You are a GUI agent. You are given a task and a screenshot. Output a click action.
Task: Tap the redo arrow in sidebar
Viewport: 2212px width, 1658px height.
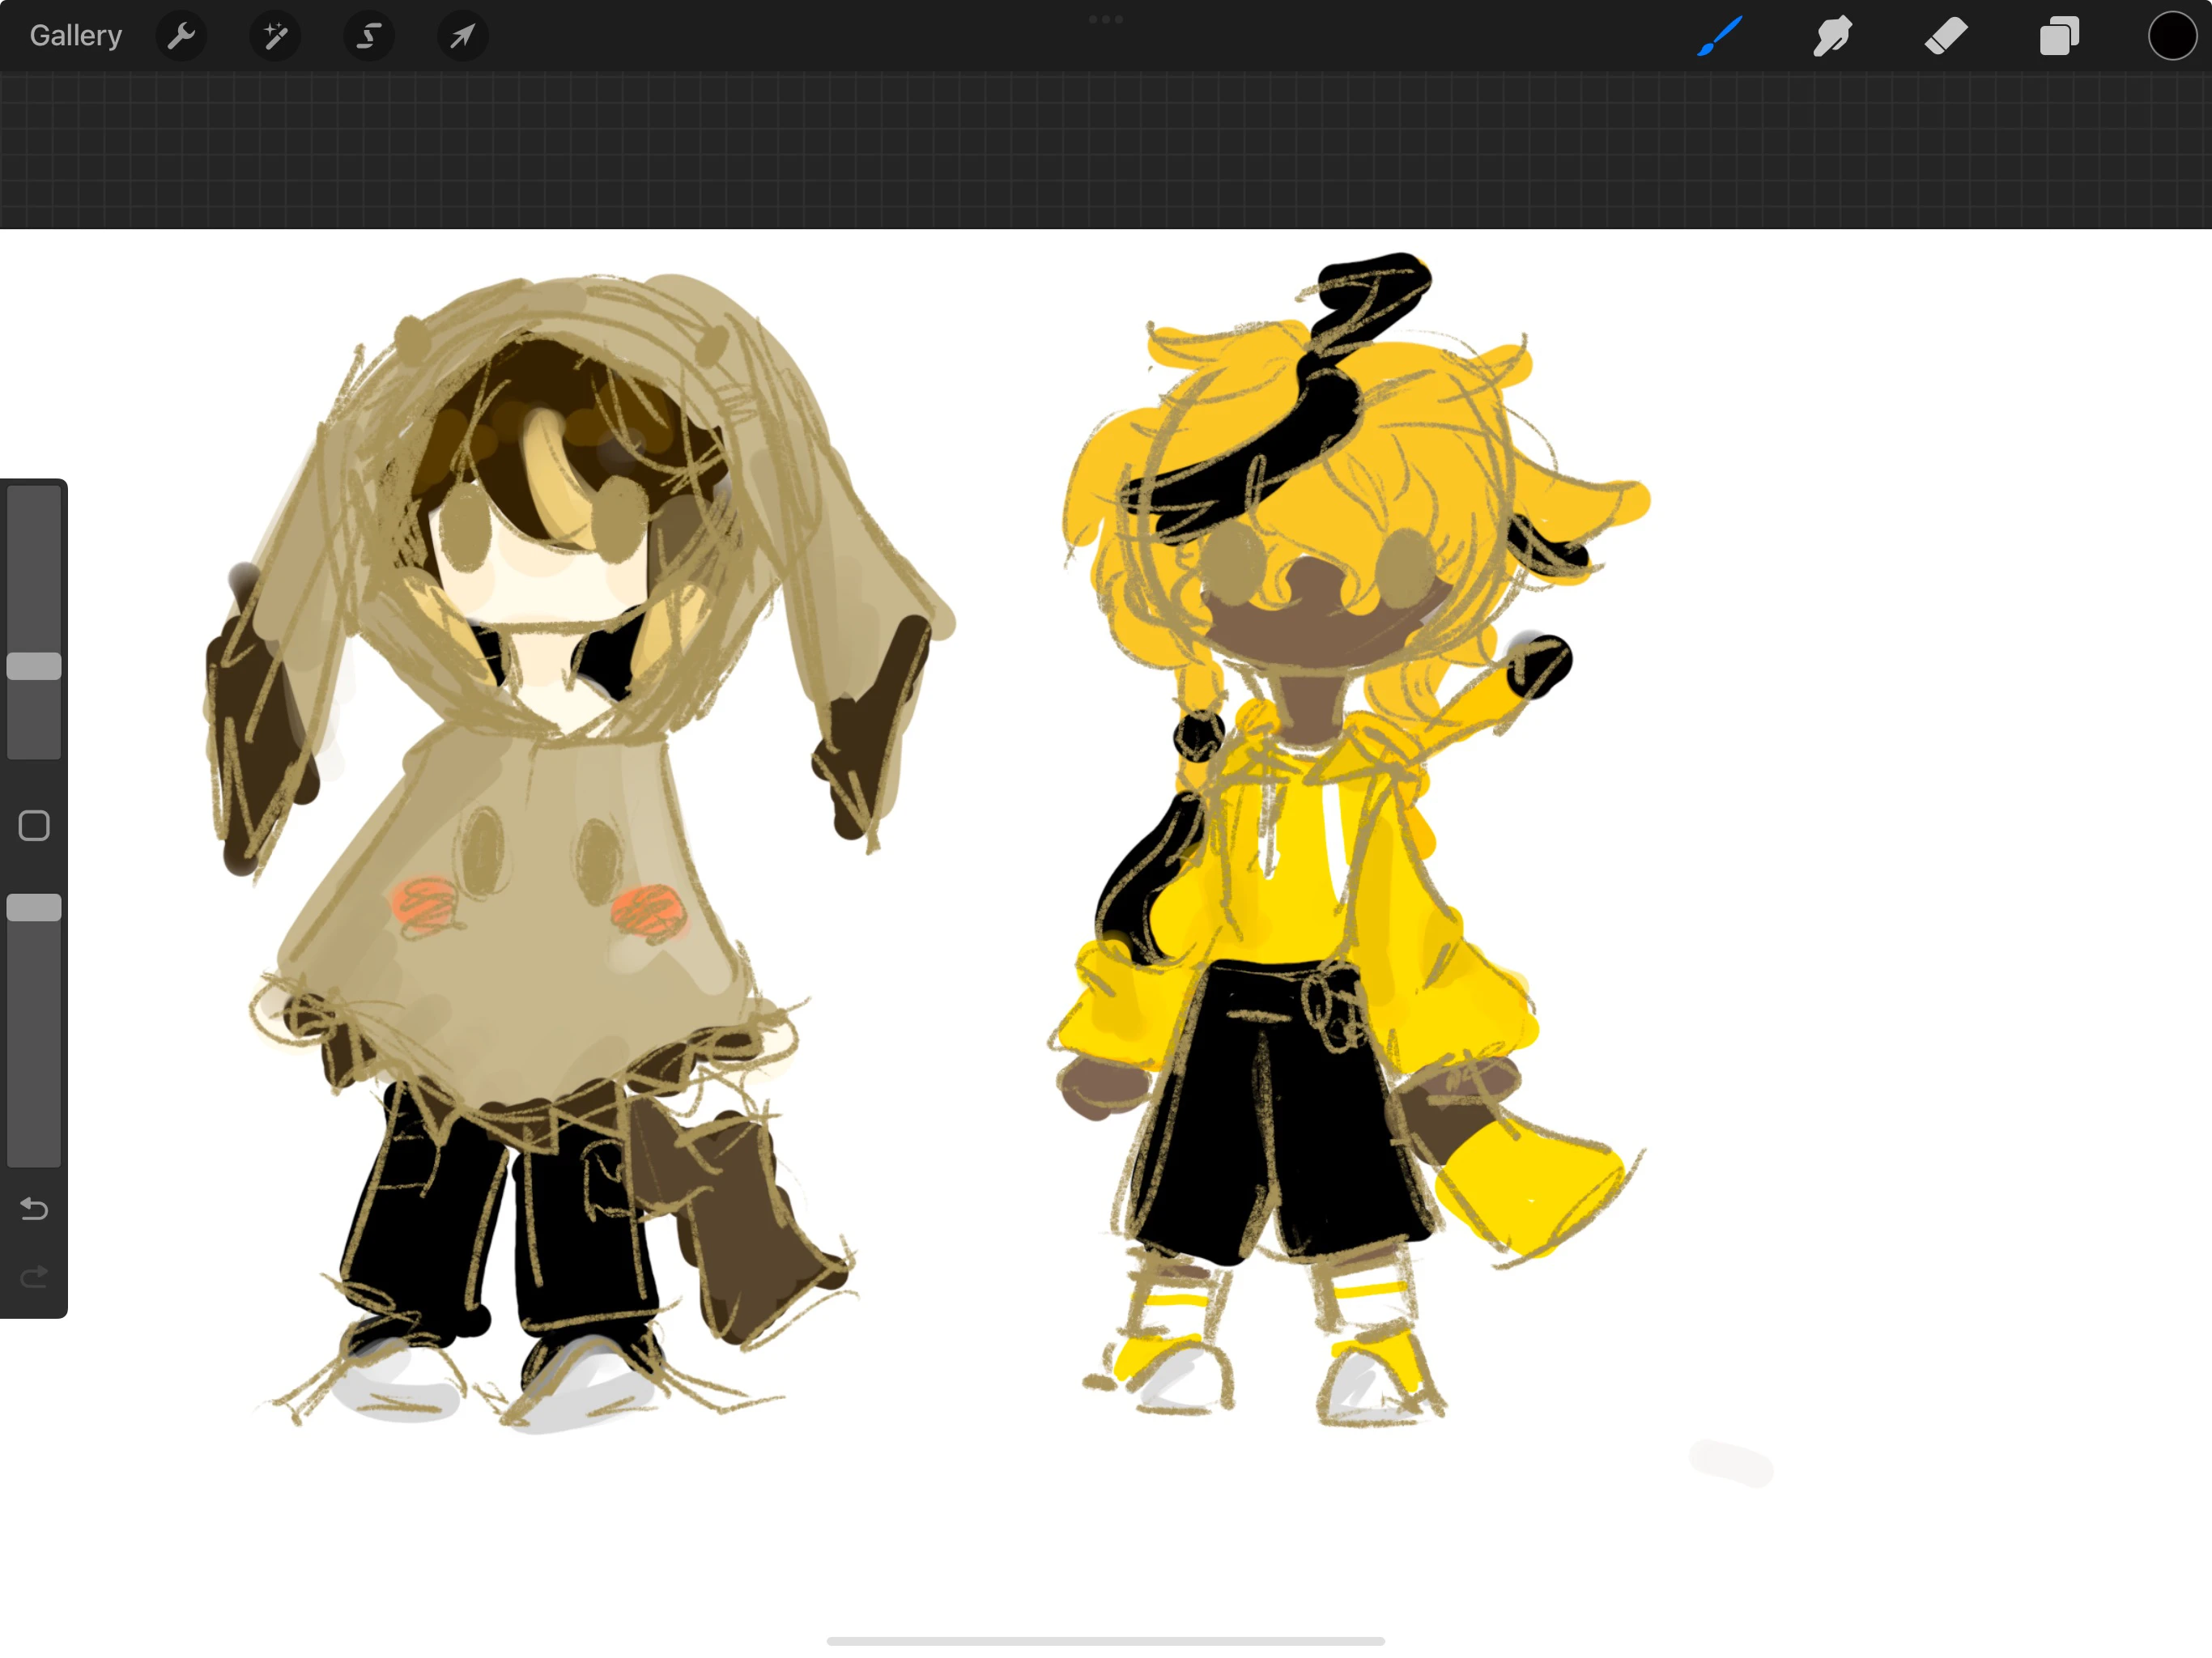point(34,1275)
